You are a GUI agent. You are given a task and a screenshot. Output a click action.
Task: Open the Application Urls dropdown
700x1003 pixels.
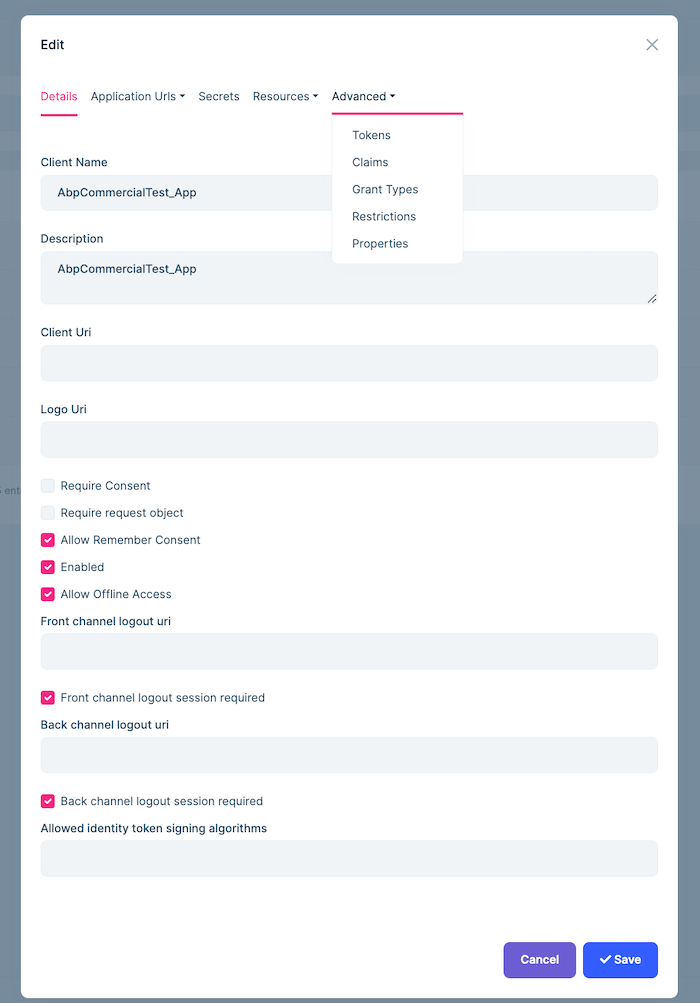pos(137,96)
